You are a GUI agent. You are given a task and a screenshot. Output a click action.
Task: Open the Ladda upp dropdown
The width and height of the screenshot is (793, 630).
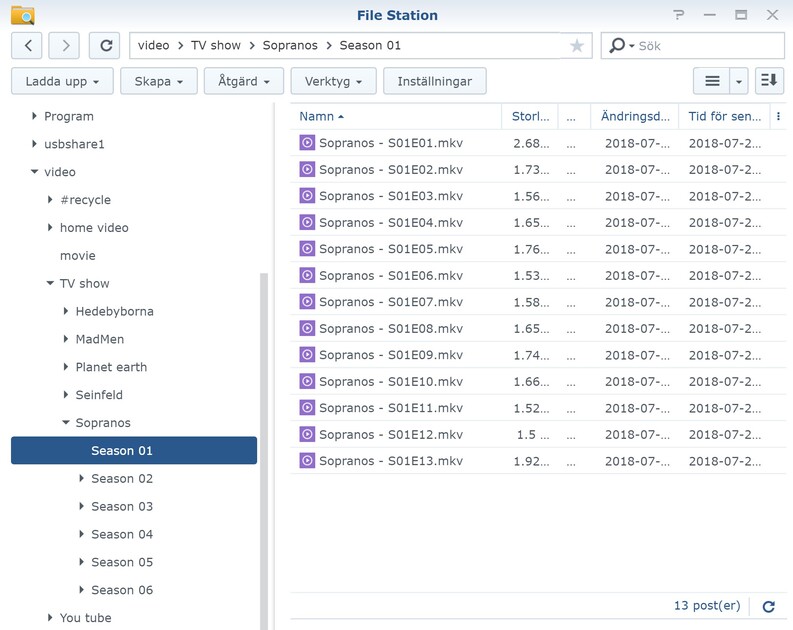click(62, 81)
